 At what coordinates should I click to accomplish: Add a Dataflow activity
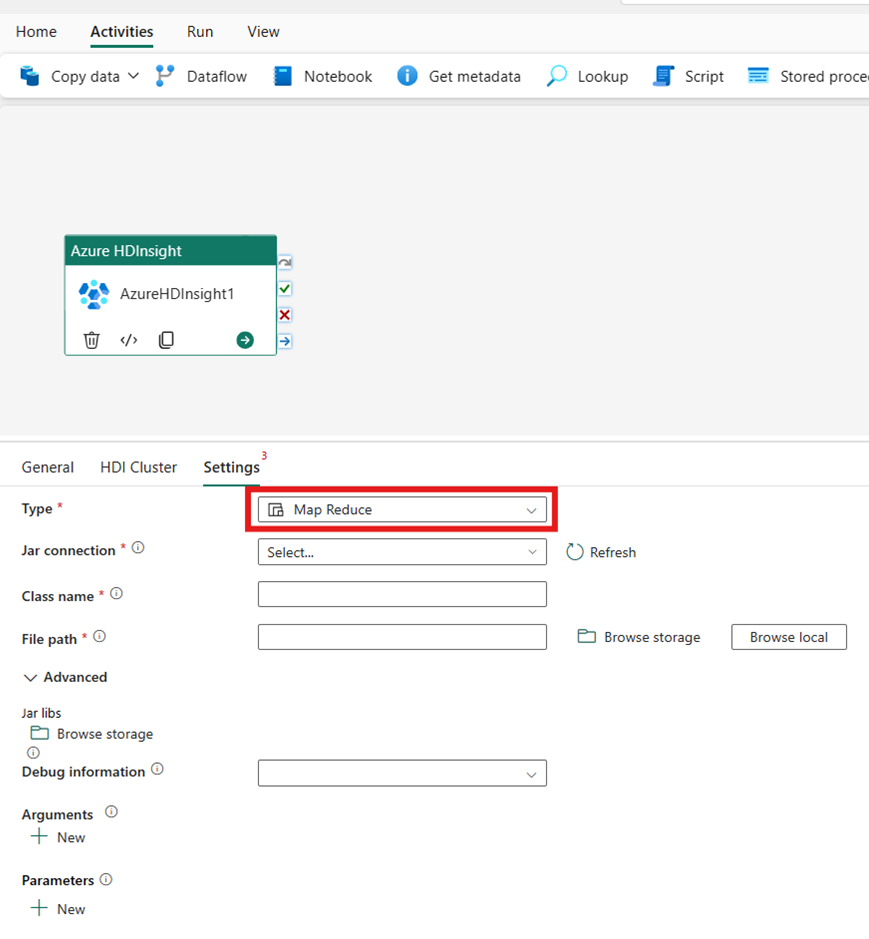201,77
